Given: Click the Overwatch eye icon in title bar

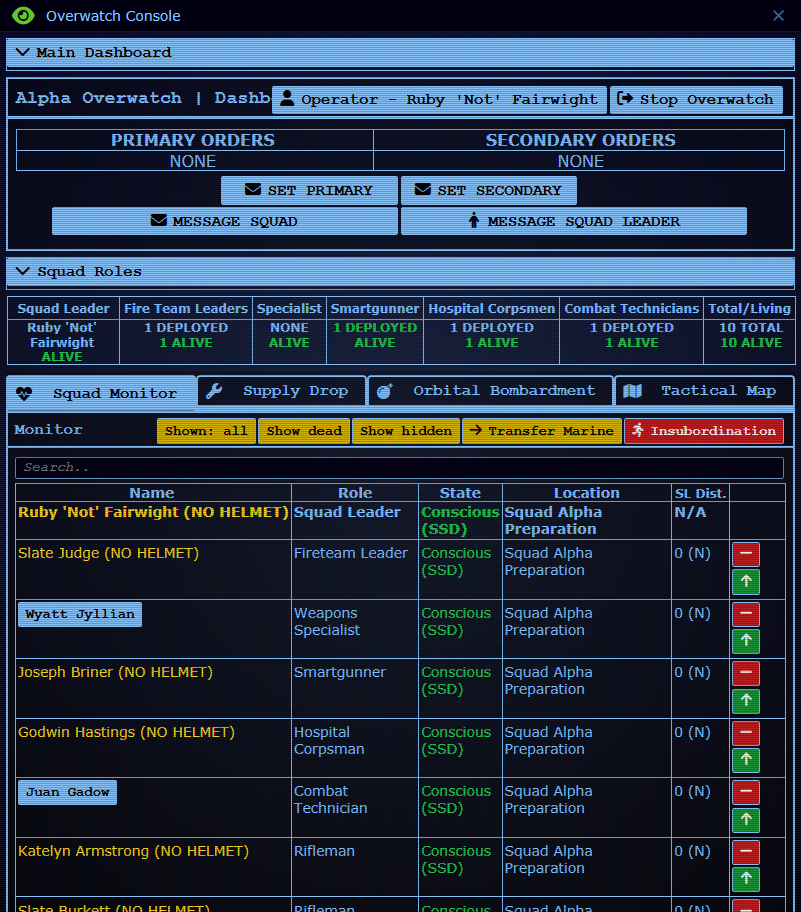Looking at the screenshot, I should pos(23,16).
